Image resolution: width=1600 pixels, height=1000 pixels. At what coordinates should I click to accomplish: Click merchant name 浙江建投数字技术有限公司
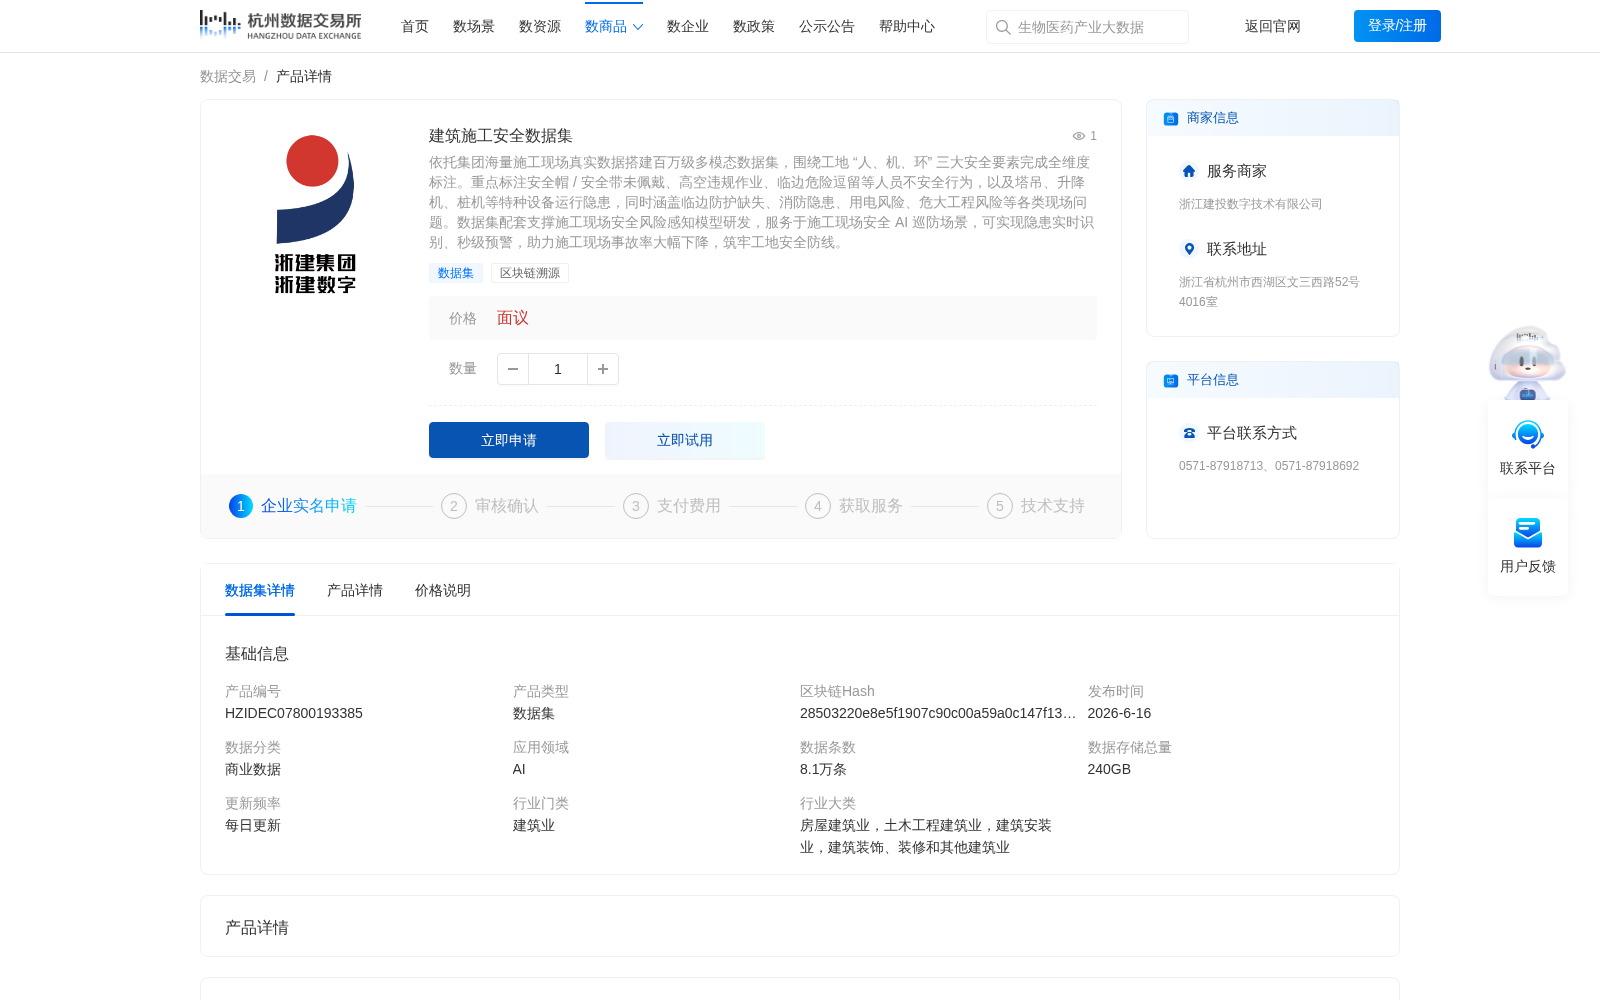[1250, 204]
